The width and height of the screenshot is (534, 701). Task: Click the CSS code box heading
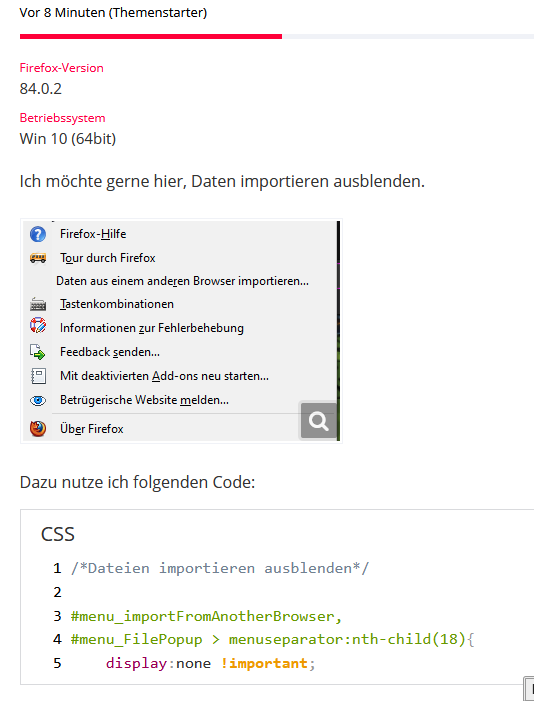tap(58, 534)
